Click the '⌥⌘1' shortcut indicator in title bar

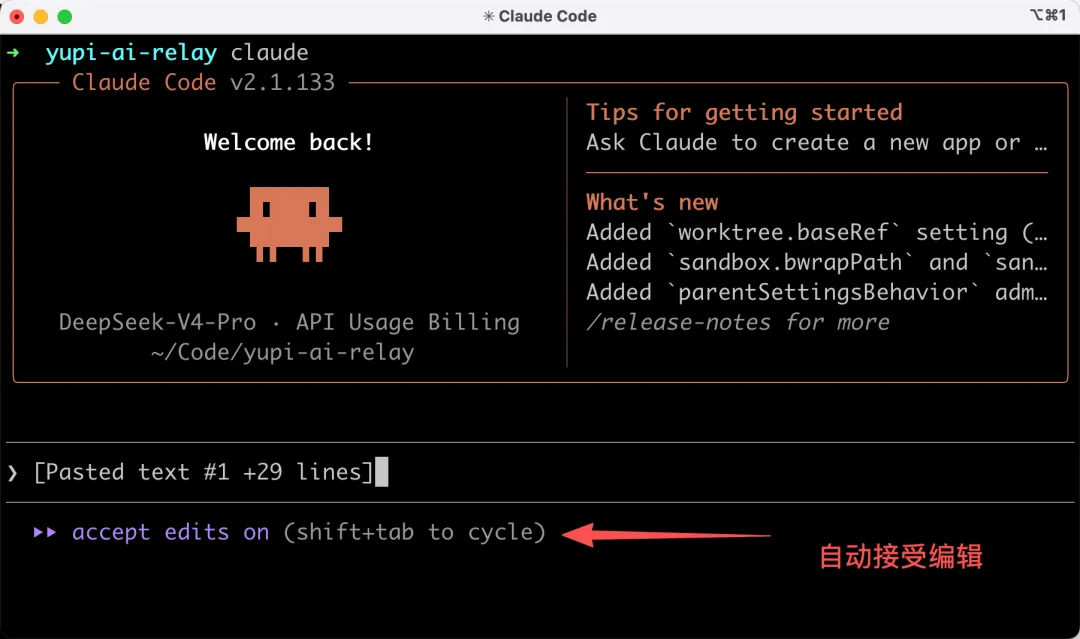1048,15
